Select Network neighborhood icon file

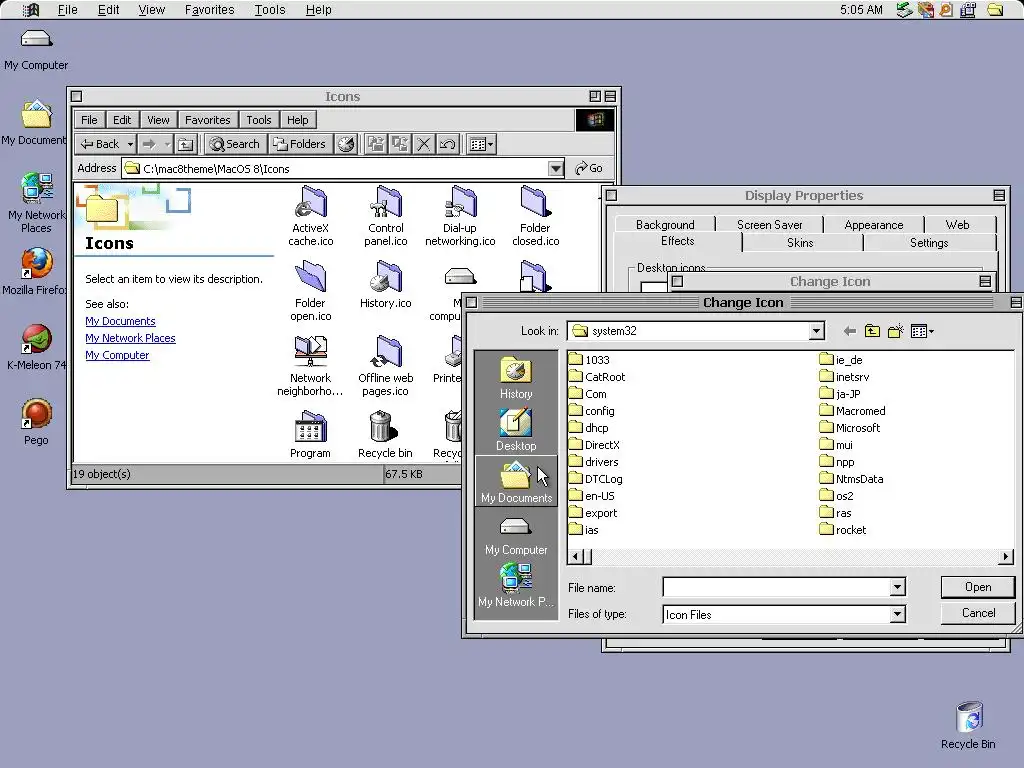310,366
